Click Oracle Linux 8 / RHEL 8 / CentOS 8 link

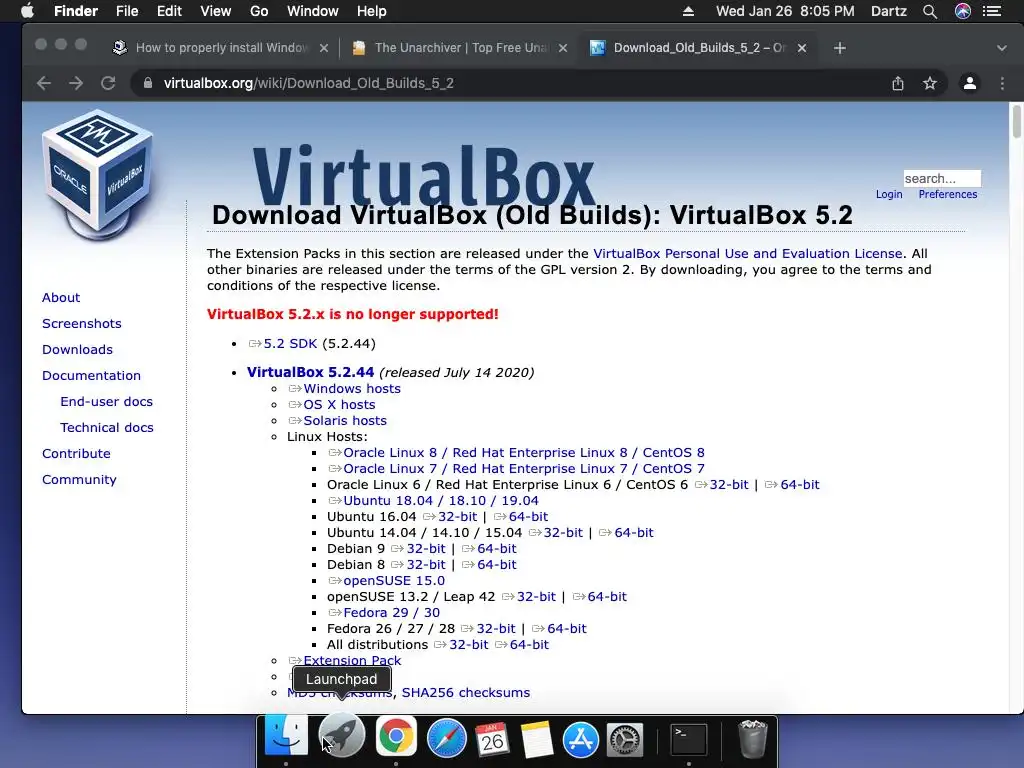click(x=524, y=453)
